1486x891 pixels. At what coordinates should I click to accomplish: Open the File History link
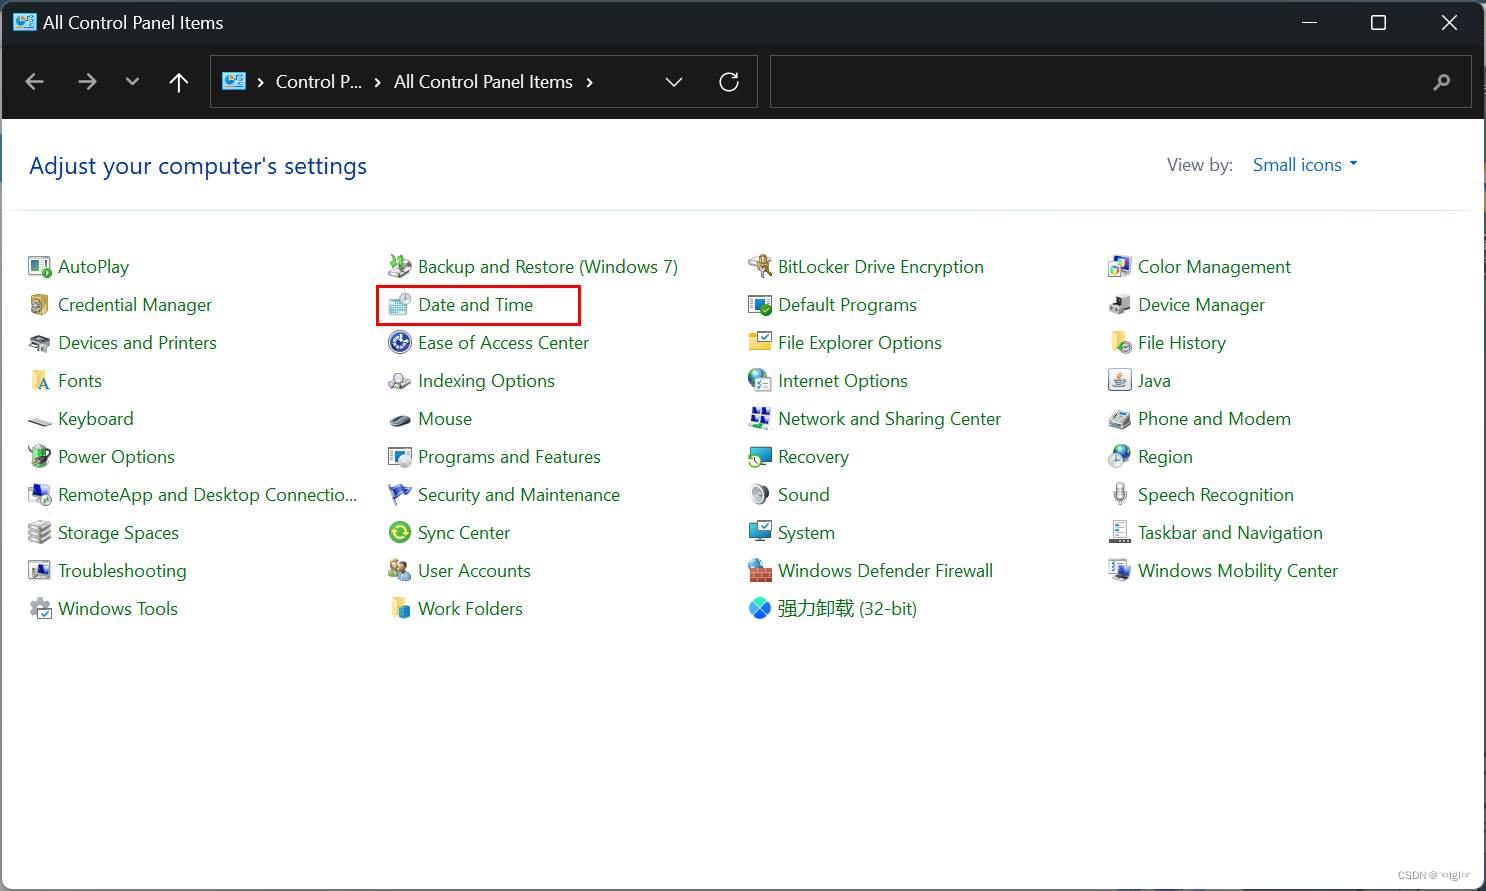[1181, 343]
